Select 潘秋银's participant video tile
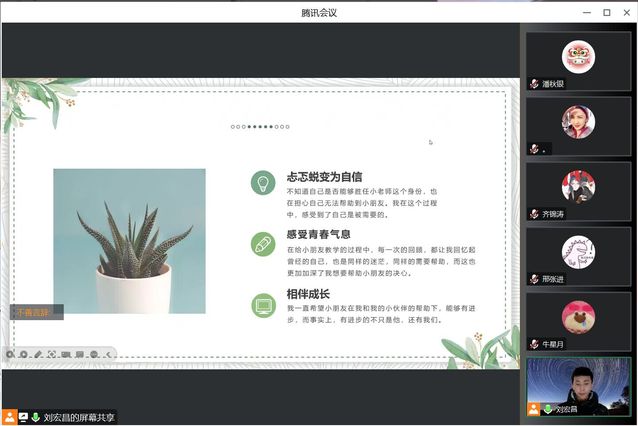The width and height of the screenshot is (638, 426). (578, 61)
